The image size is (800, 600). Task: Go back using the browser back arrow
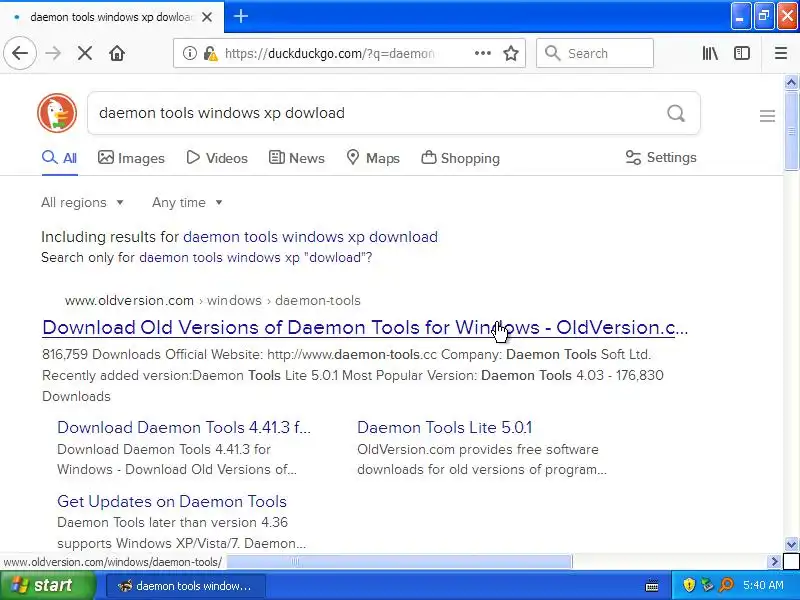pyautogui.click(x=20, y=53)
